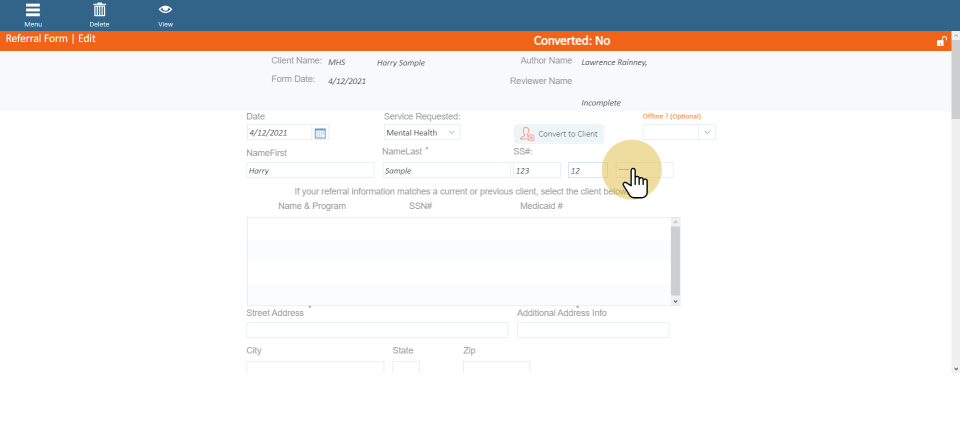This screenshot has width=960, height=442.
Task: Click the Additional Address Info field
Action: pos(593,330)
